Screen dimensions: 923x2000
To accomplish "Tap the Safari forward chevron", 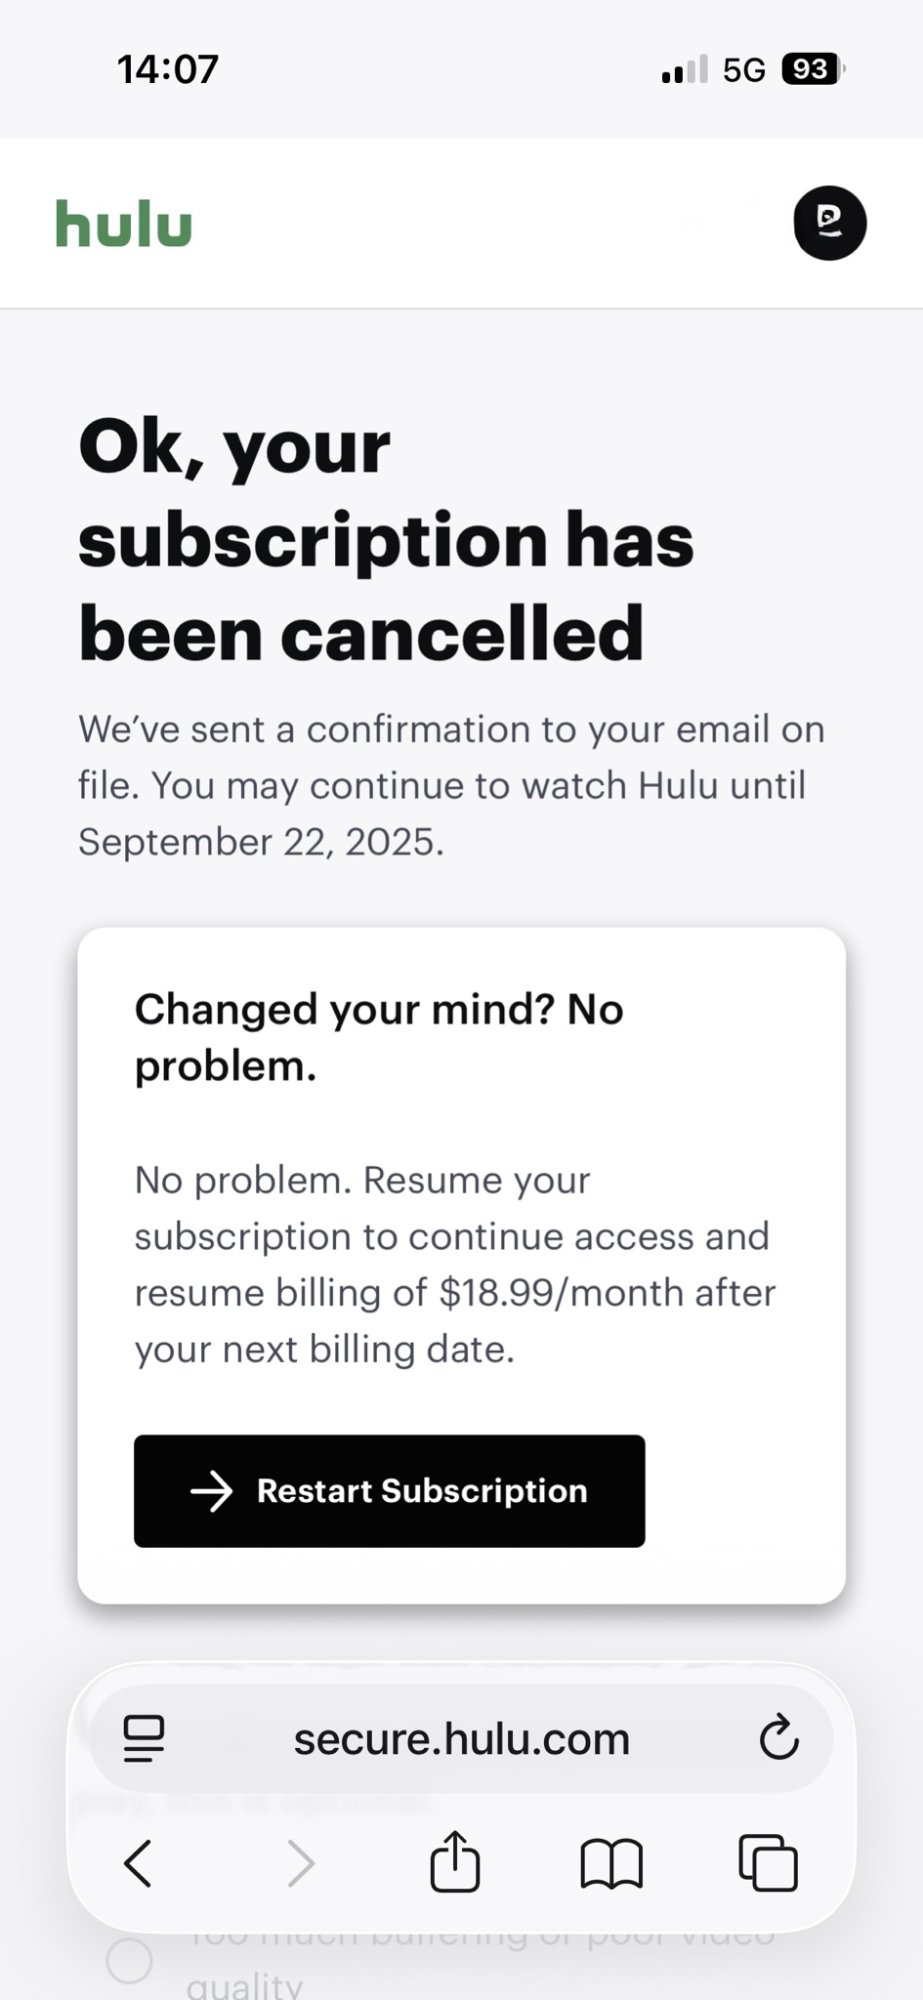I will pyautogui.click(x=300, y=1863).
